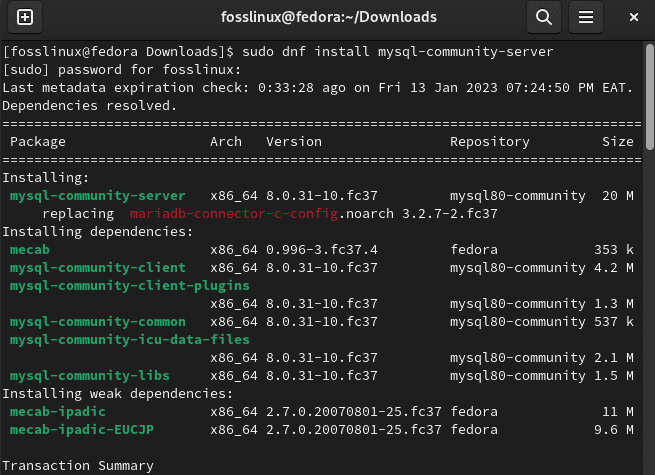The height and width of the screenshot is (475, 655).
Task: Click the window title fosslinux@fedora:~/Downloads
Action: pyautogui.click(x=329, y=17)
